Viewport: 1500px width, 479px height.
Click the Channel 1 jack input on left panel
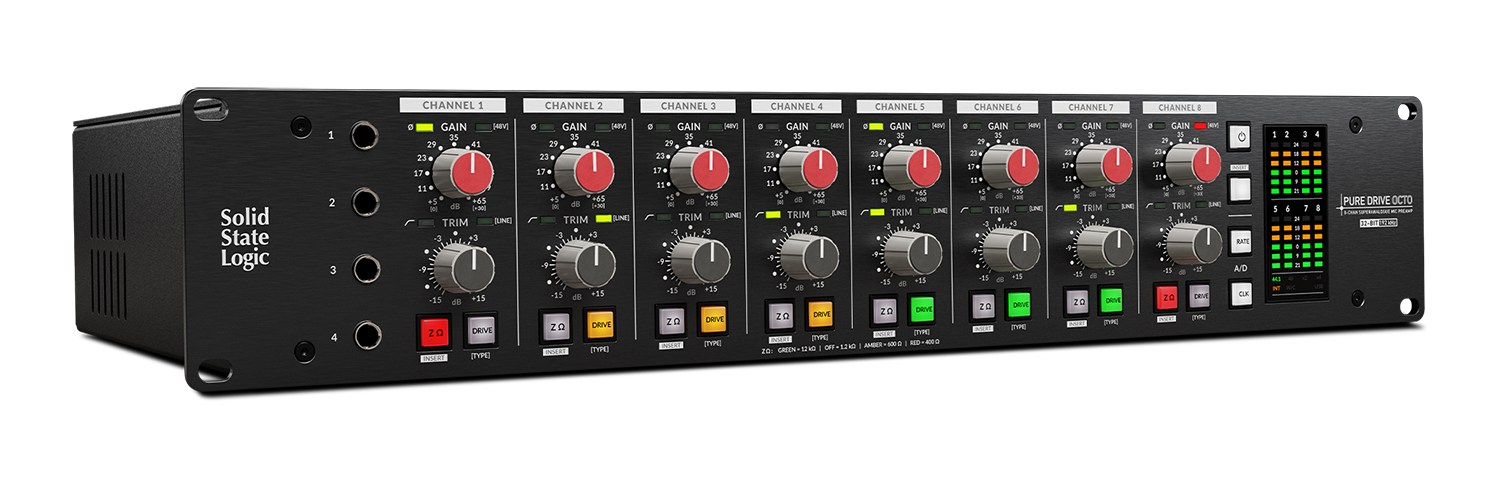[364, 135]
